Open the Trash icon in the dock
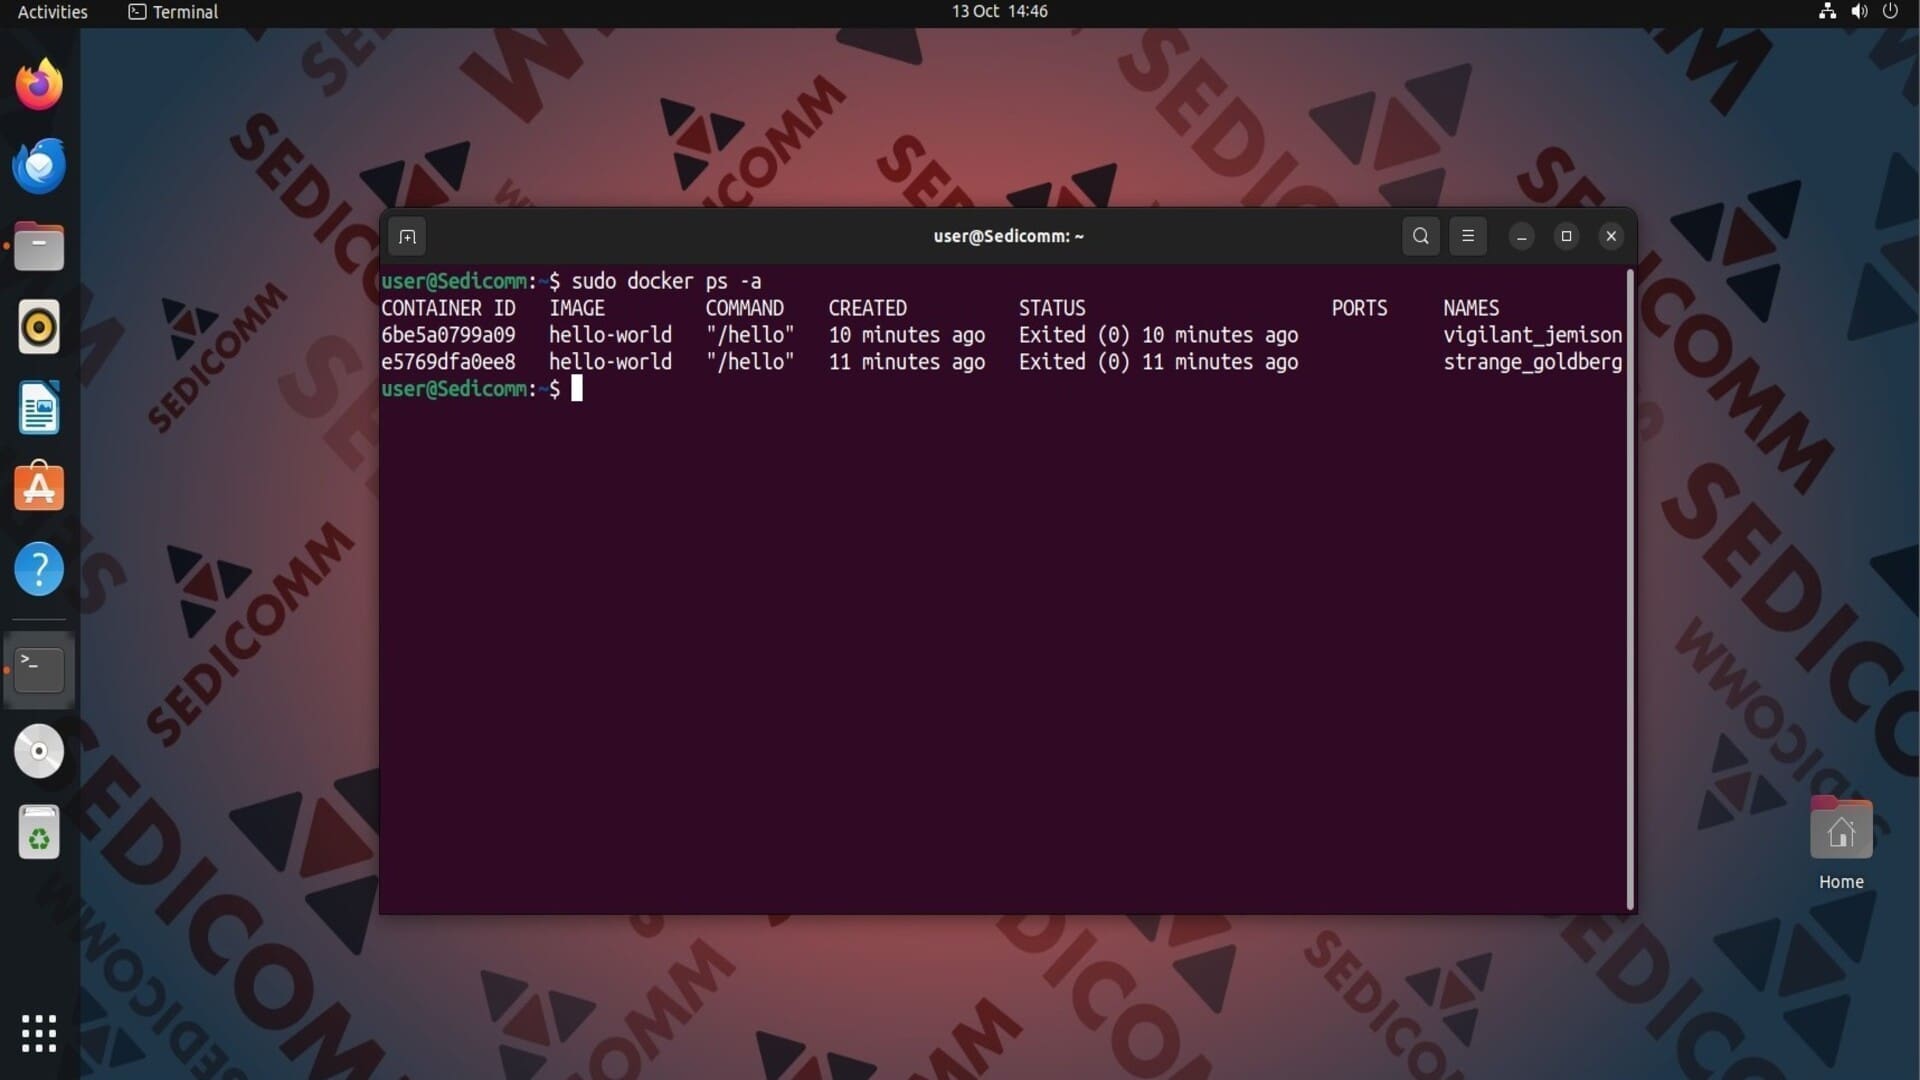Image resolution: width=1920 pixels, height=1080 pixels. tap(39, 832)
